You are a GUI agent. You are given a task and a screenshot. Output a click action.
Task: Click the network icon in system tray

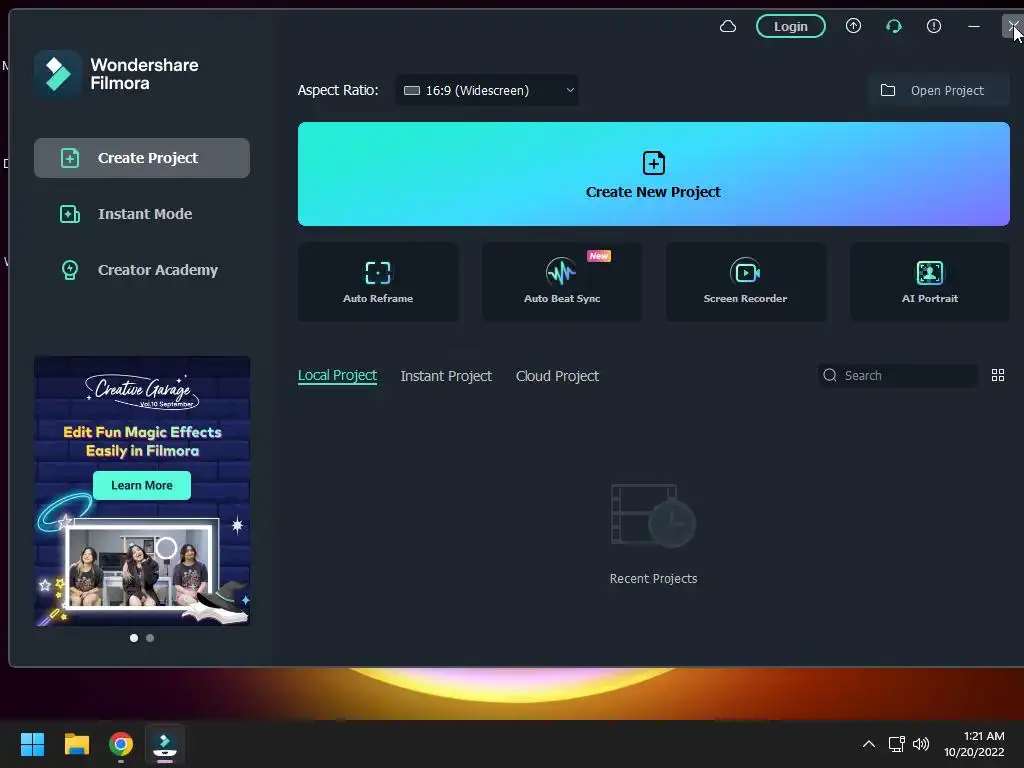896,744
